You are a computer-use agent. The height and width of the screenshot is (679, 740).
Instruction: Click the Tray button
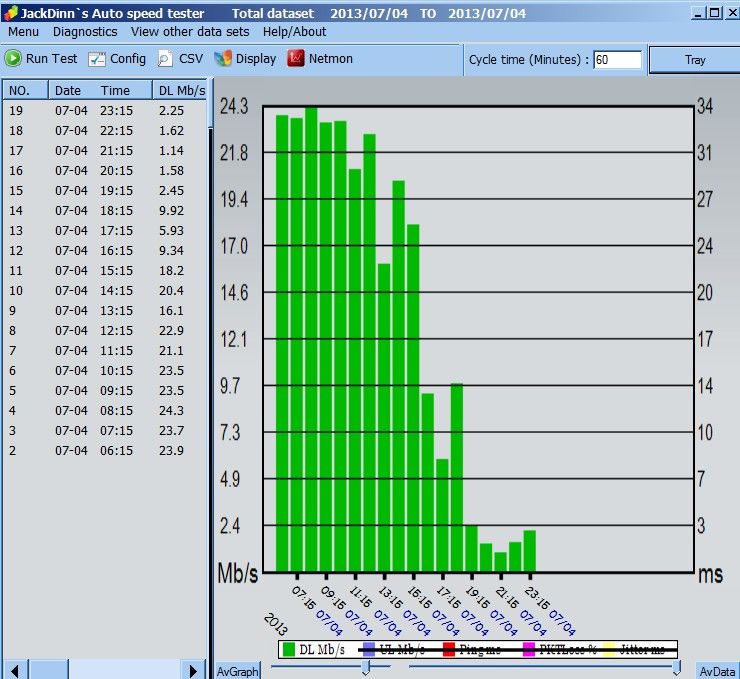point(695,60)
